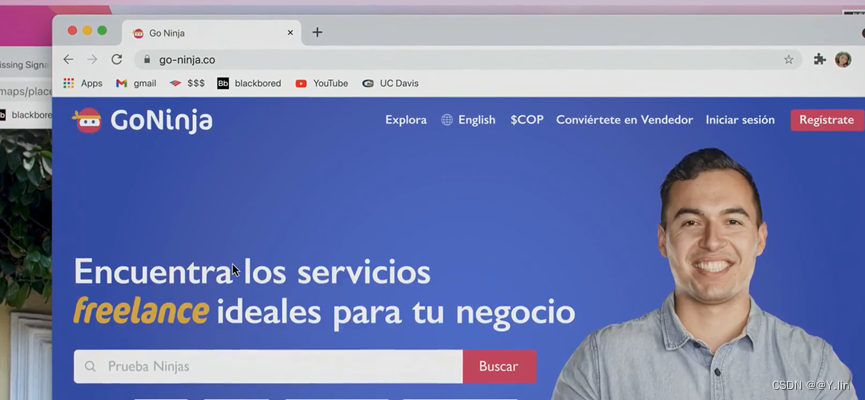The image size is (865, 400).
Task: Click the green fullscreen window button
Action: click(x=102, y=30)
